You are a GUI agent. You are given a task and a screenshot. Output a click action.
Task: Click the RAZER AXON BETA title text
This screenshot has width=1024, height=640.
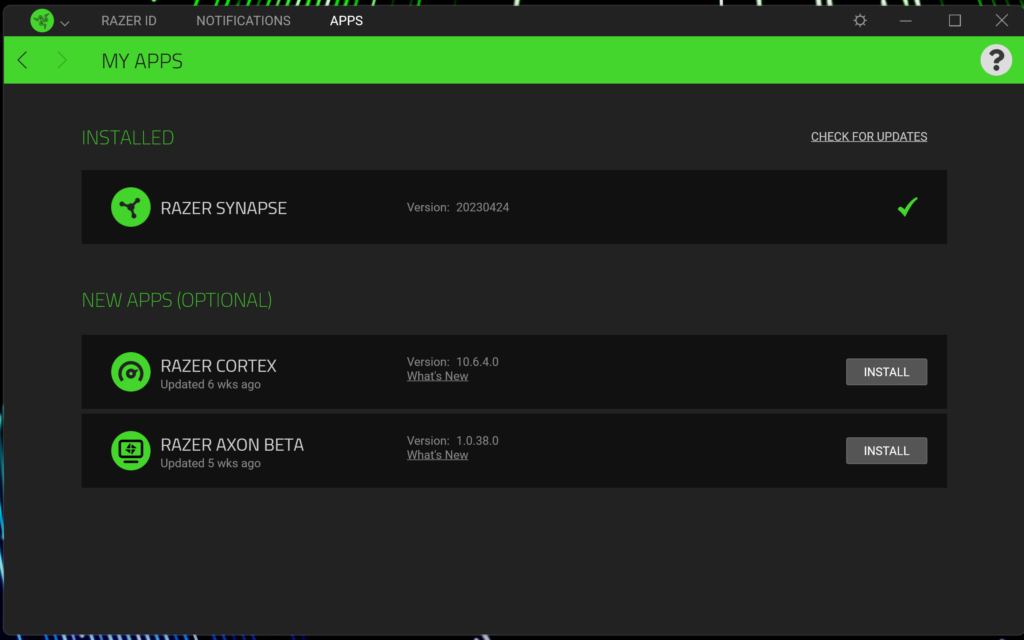[x=232, y=444]
